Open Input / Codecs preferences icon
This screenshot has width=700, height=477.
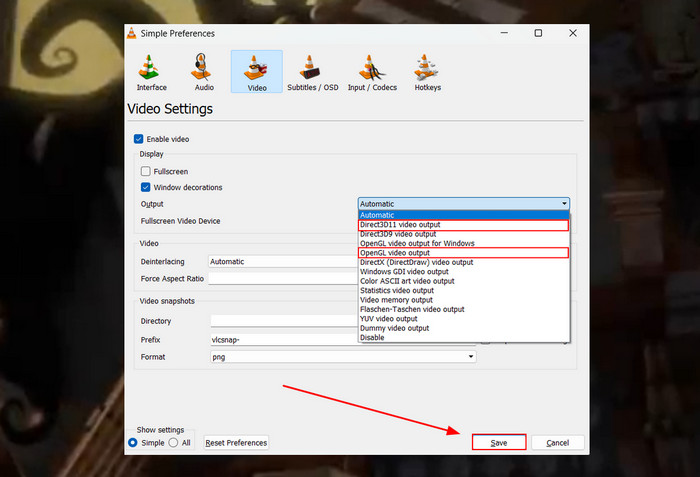372,72
